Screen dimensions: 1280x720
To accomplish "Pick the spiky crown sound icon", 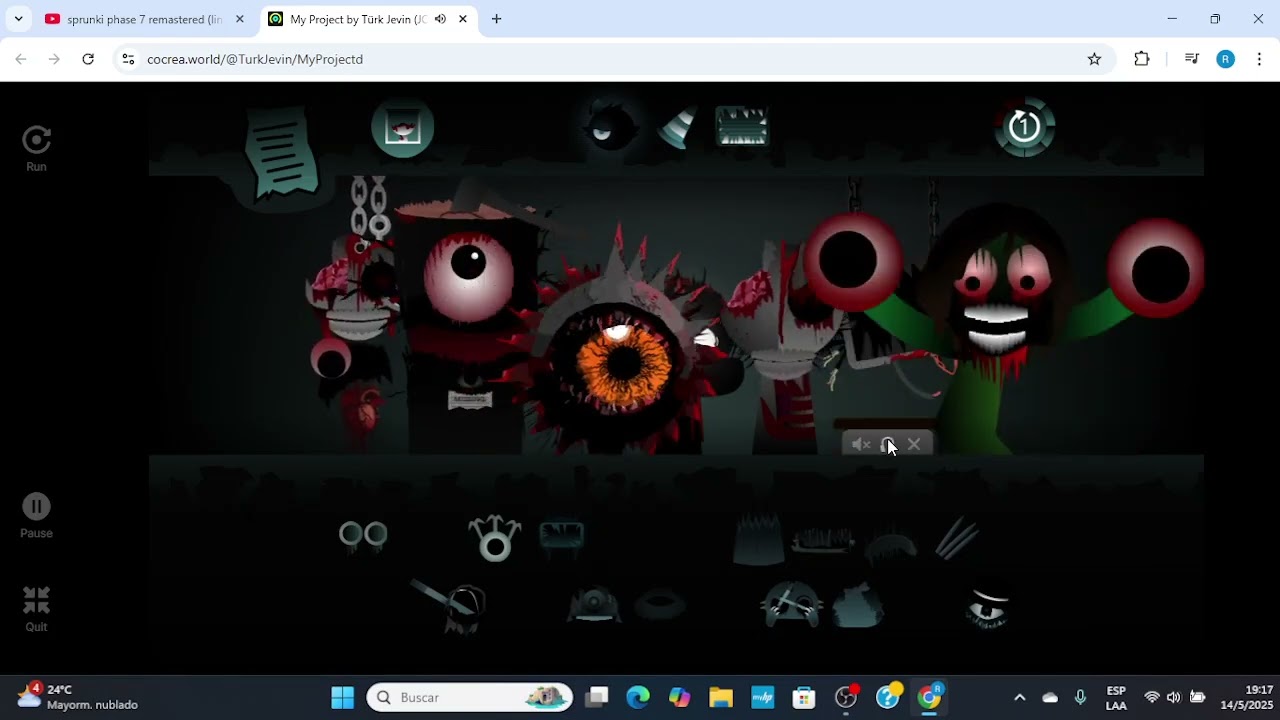I will [x=760, y=538].
